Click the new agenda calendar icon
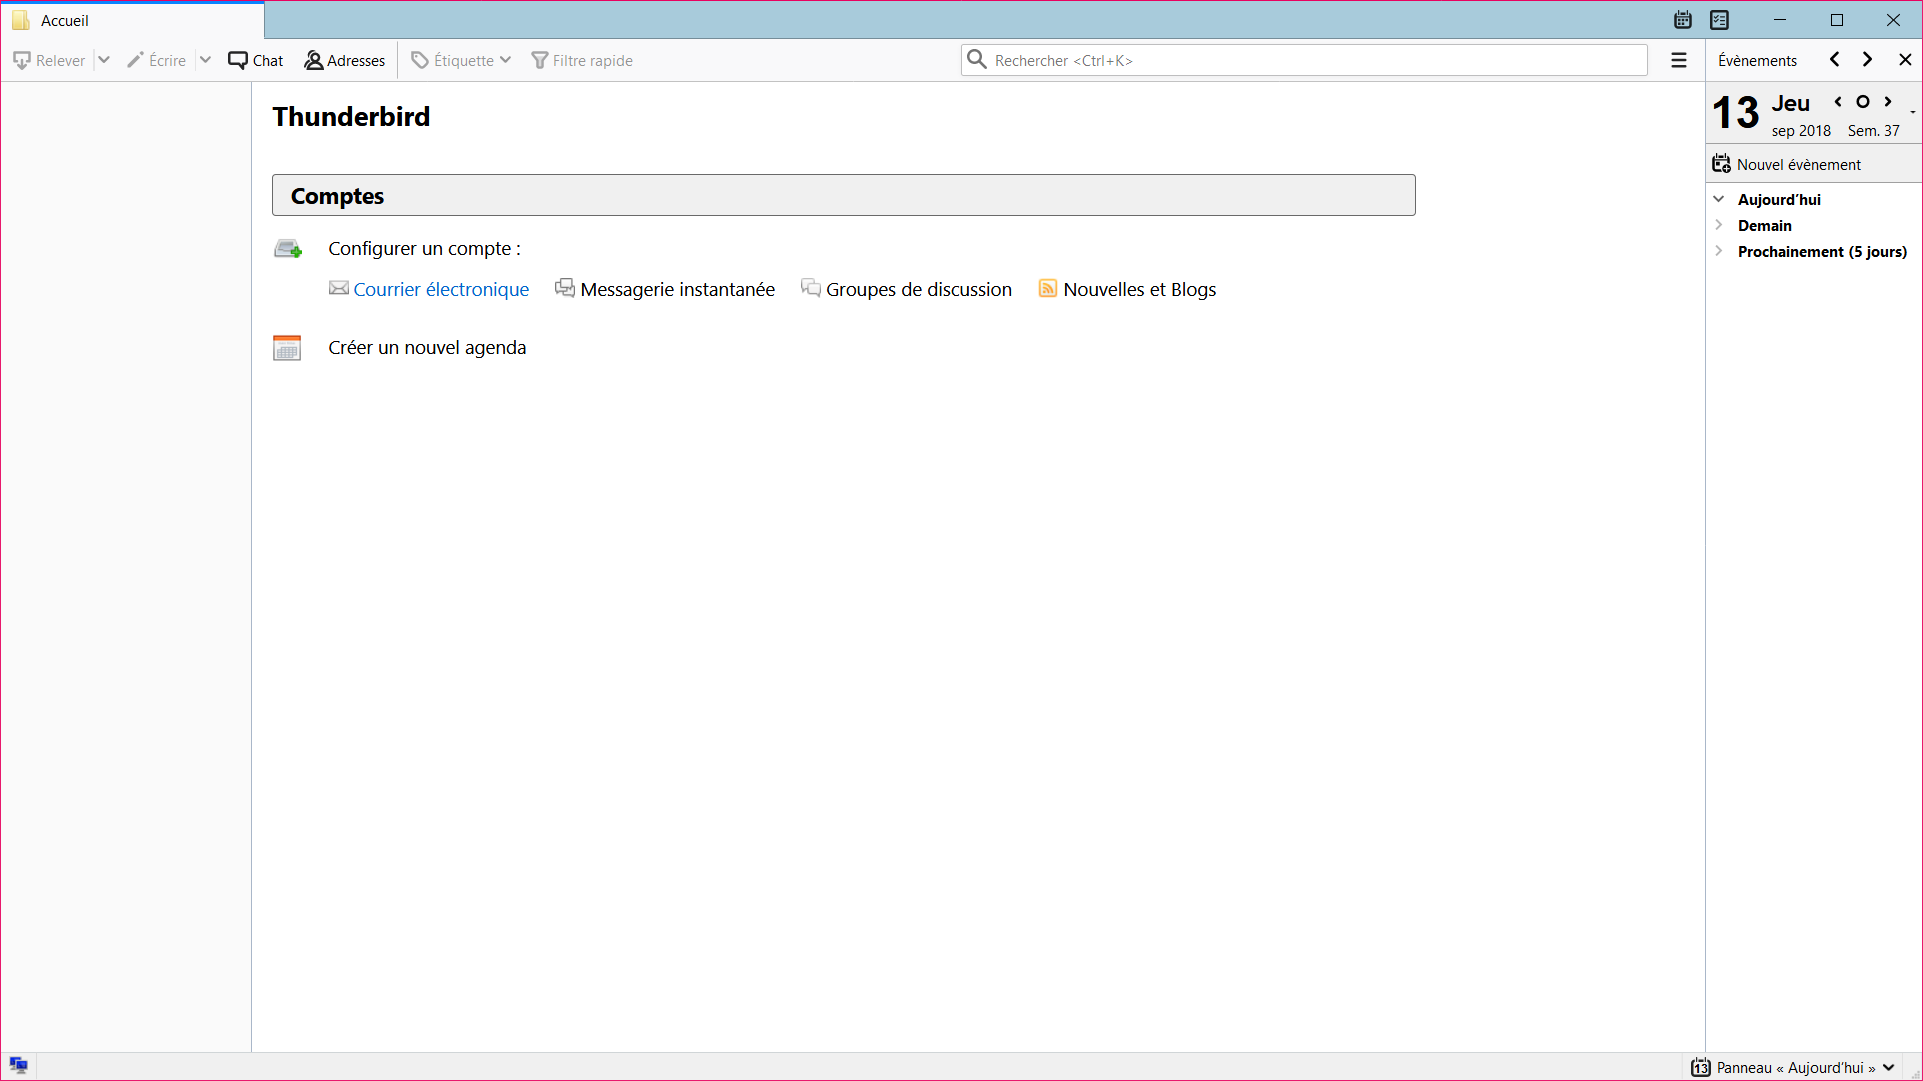 287,347
